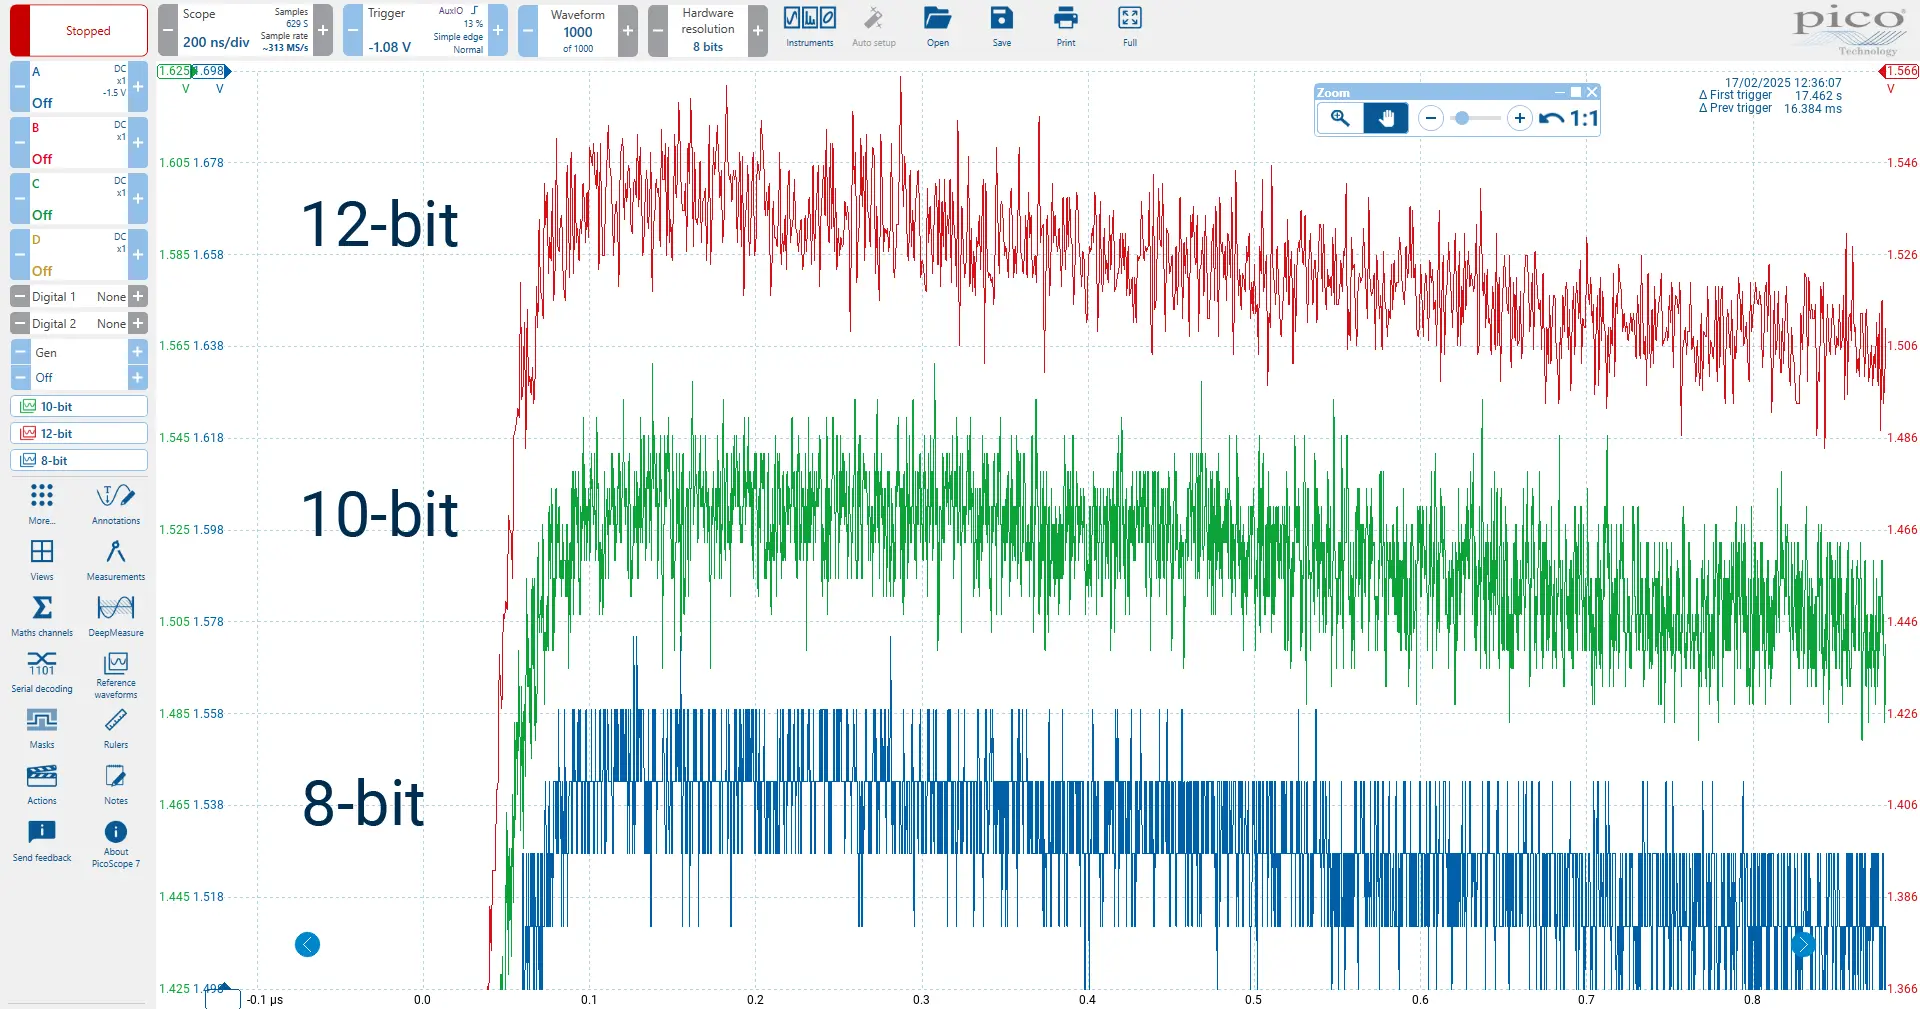Open Serial decoding panel

[42, 671]
